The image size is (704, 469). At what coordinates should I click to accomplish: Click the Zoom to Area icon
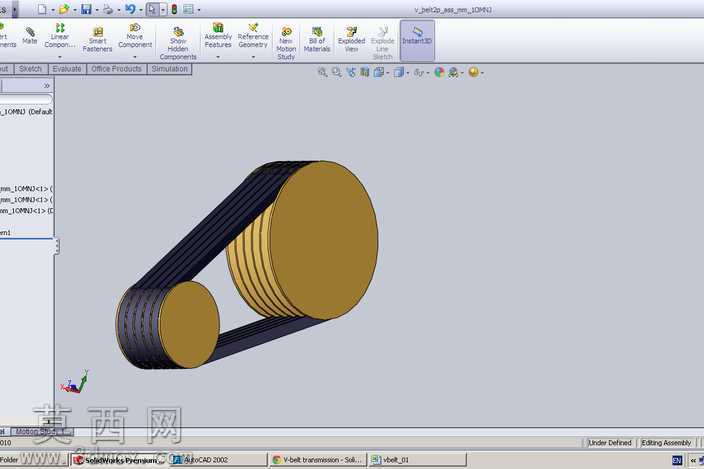pyautogui.click(x=336, y=72)
